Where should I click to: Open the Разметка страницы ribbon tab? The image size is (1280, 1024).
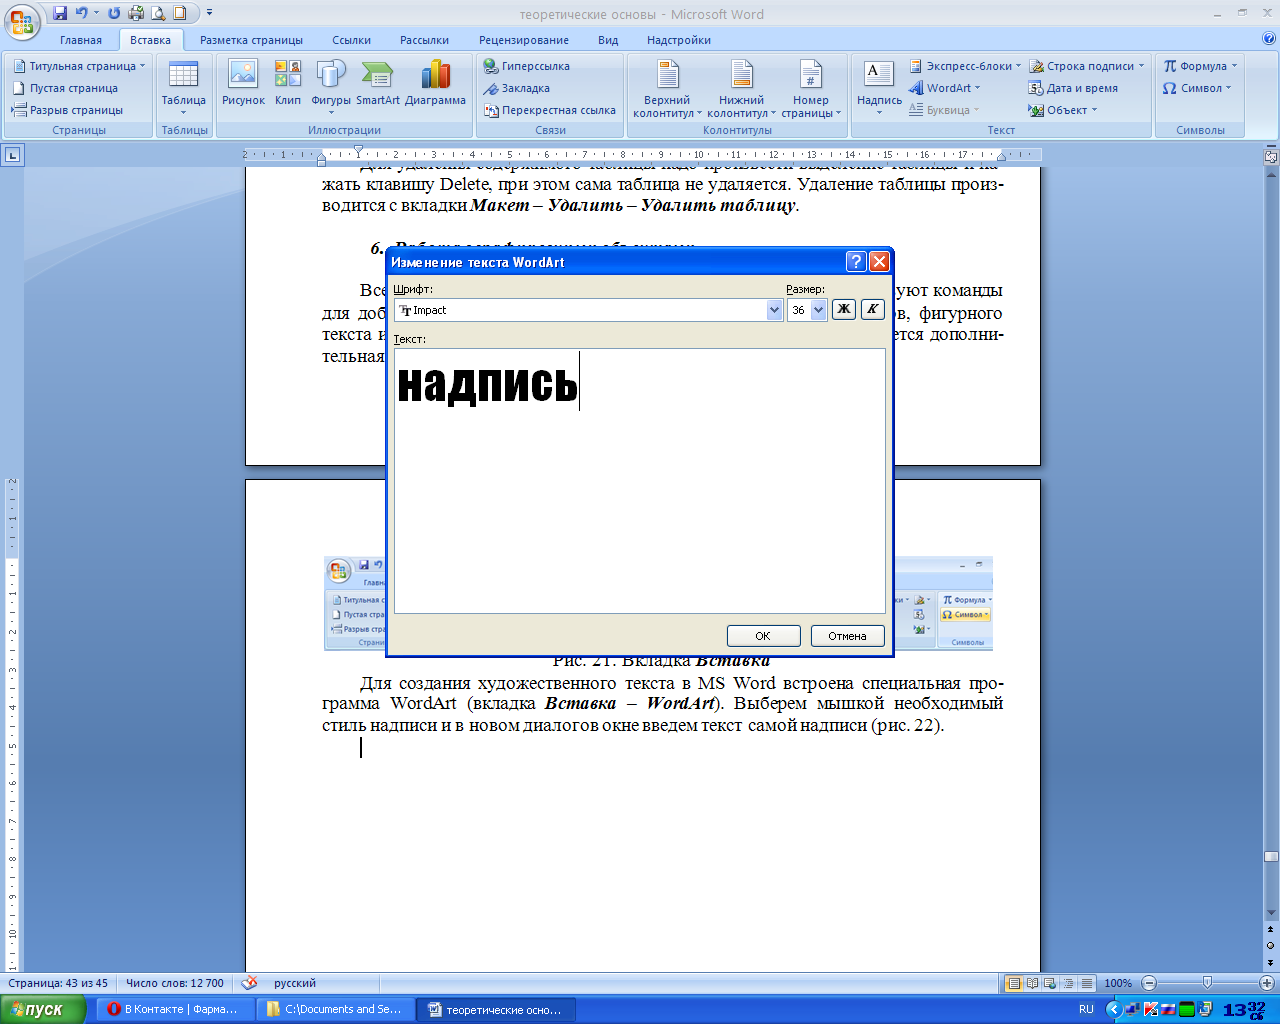pyautogui.click(x=251, y=40)
